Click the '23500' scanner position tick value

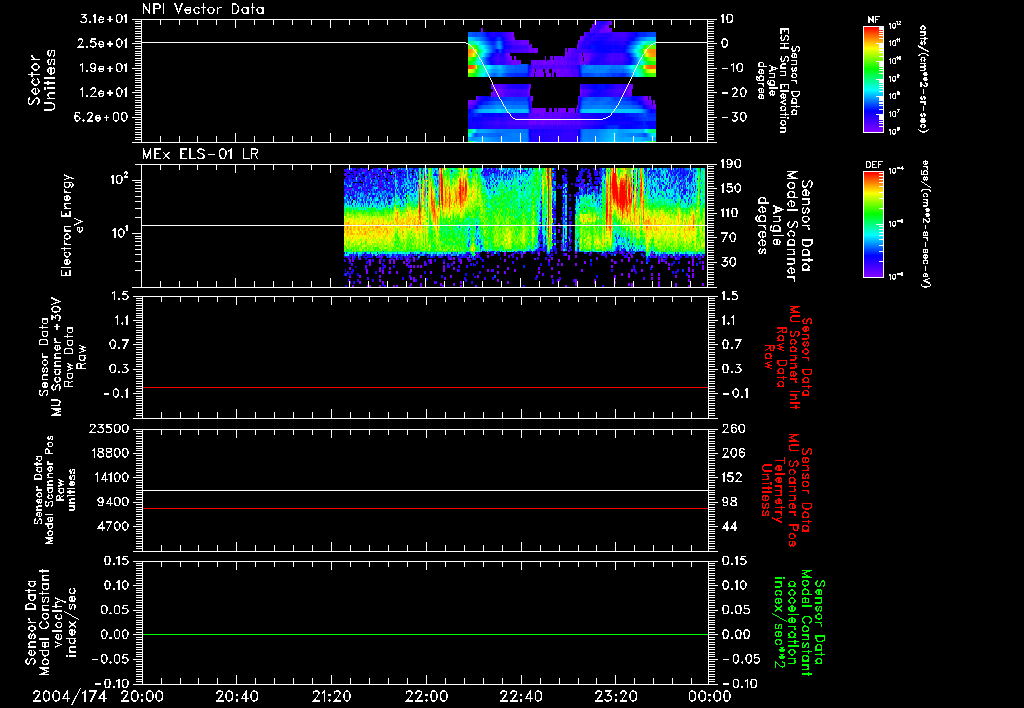[108, 429]
